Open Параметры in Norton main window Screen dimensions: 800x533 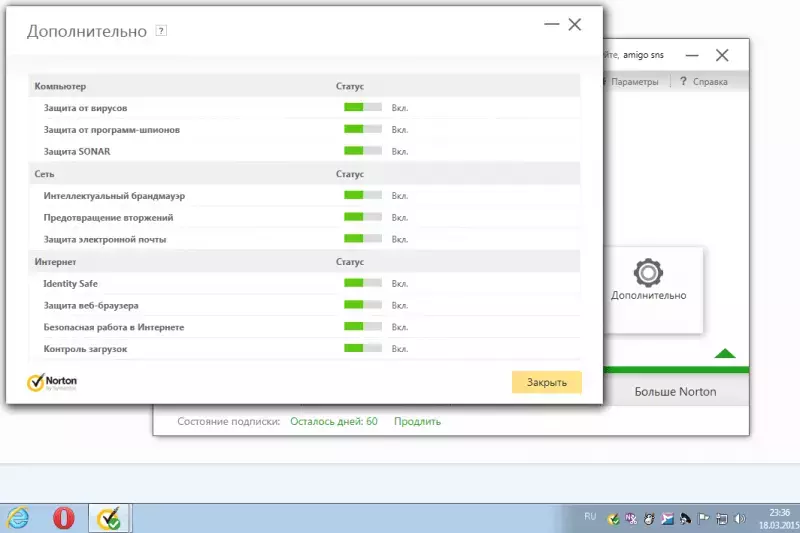point(634,82)
